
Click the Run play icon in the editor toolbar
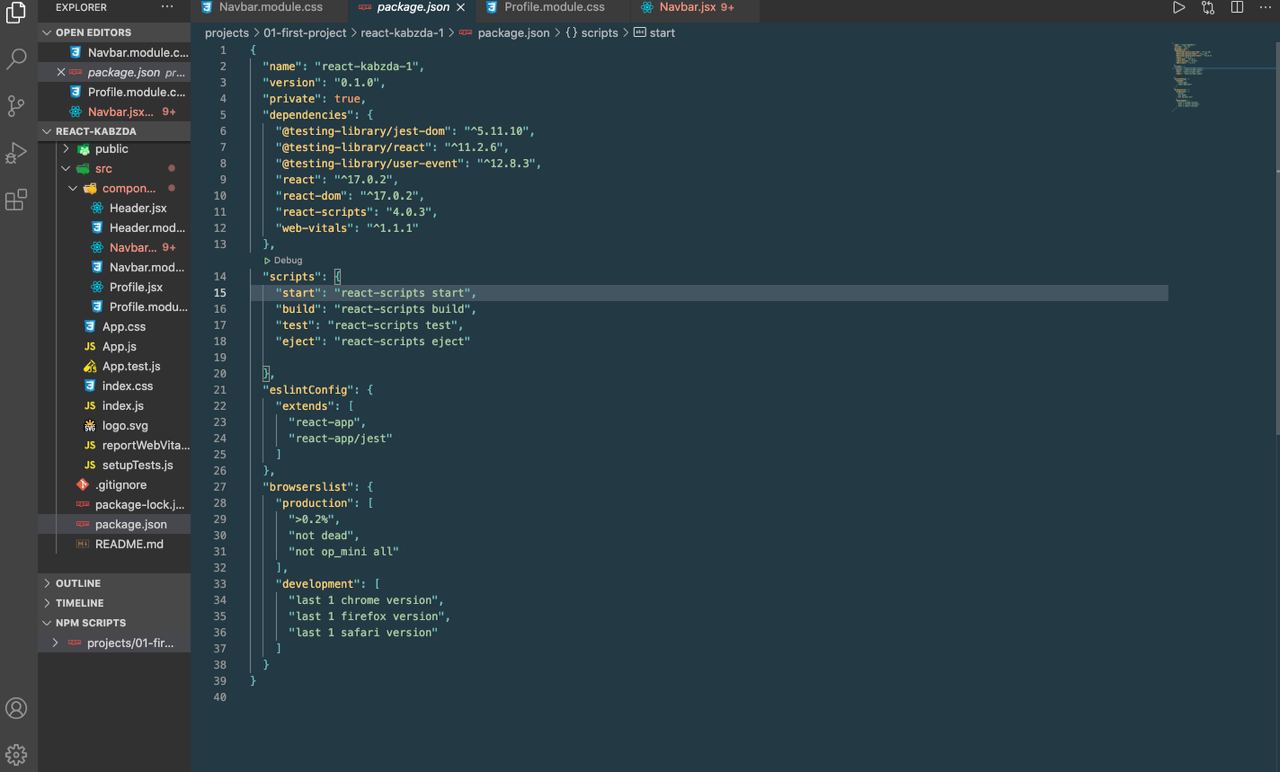coord(1179,8)
